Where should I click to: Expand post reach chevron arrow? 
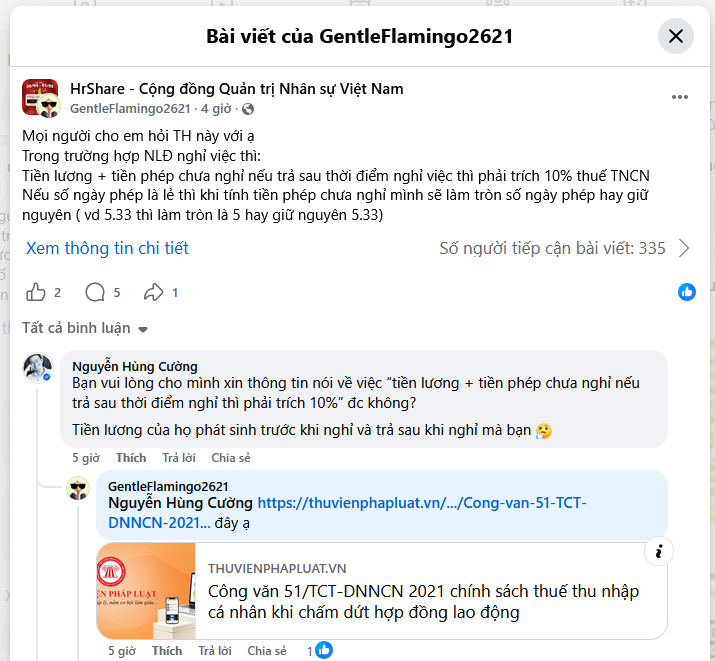click(x=684, y=248)
